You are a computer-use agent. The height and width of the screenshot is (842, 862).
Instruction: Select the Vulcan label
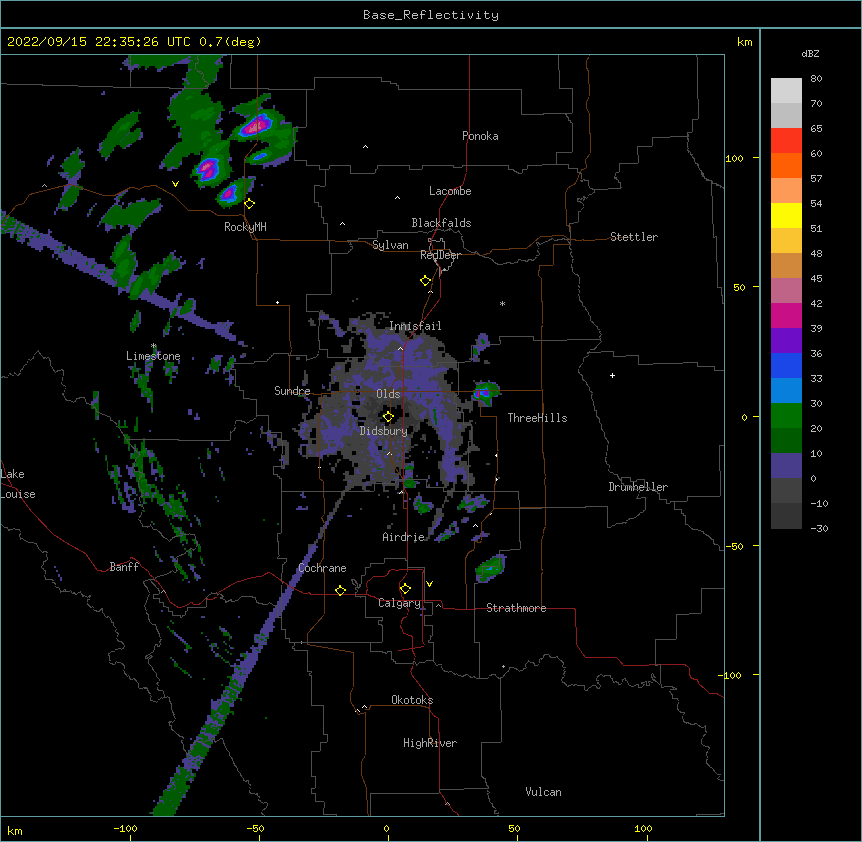tap(543, 792)
